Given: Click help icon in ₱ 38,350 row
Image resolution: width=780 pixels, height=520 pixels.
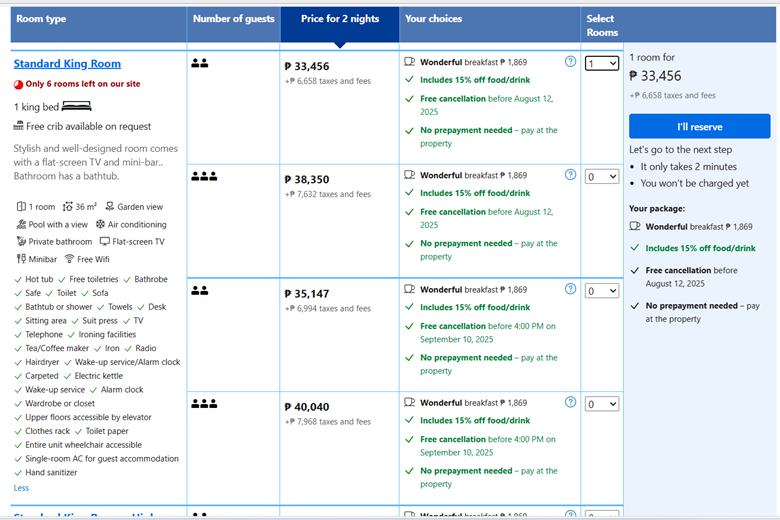Looking at the screenshot, I should pos(570,175).
